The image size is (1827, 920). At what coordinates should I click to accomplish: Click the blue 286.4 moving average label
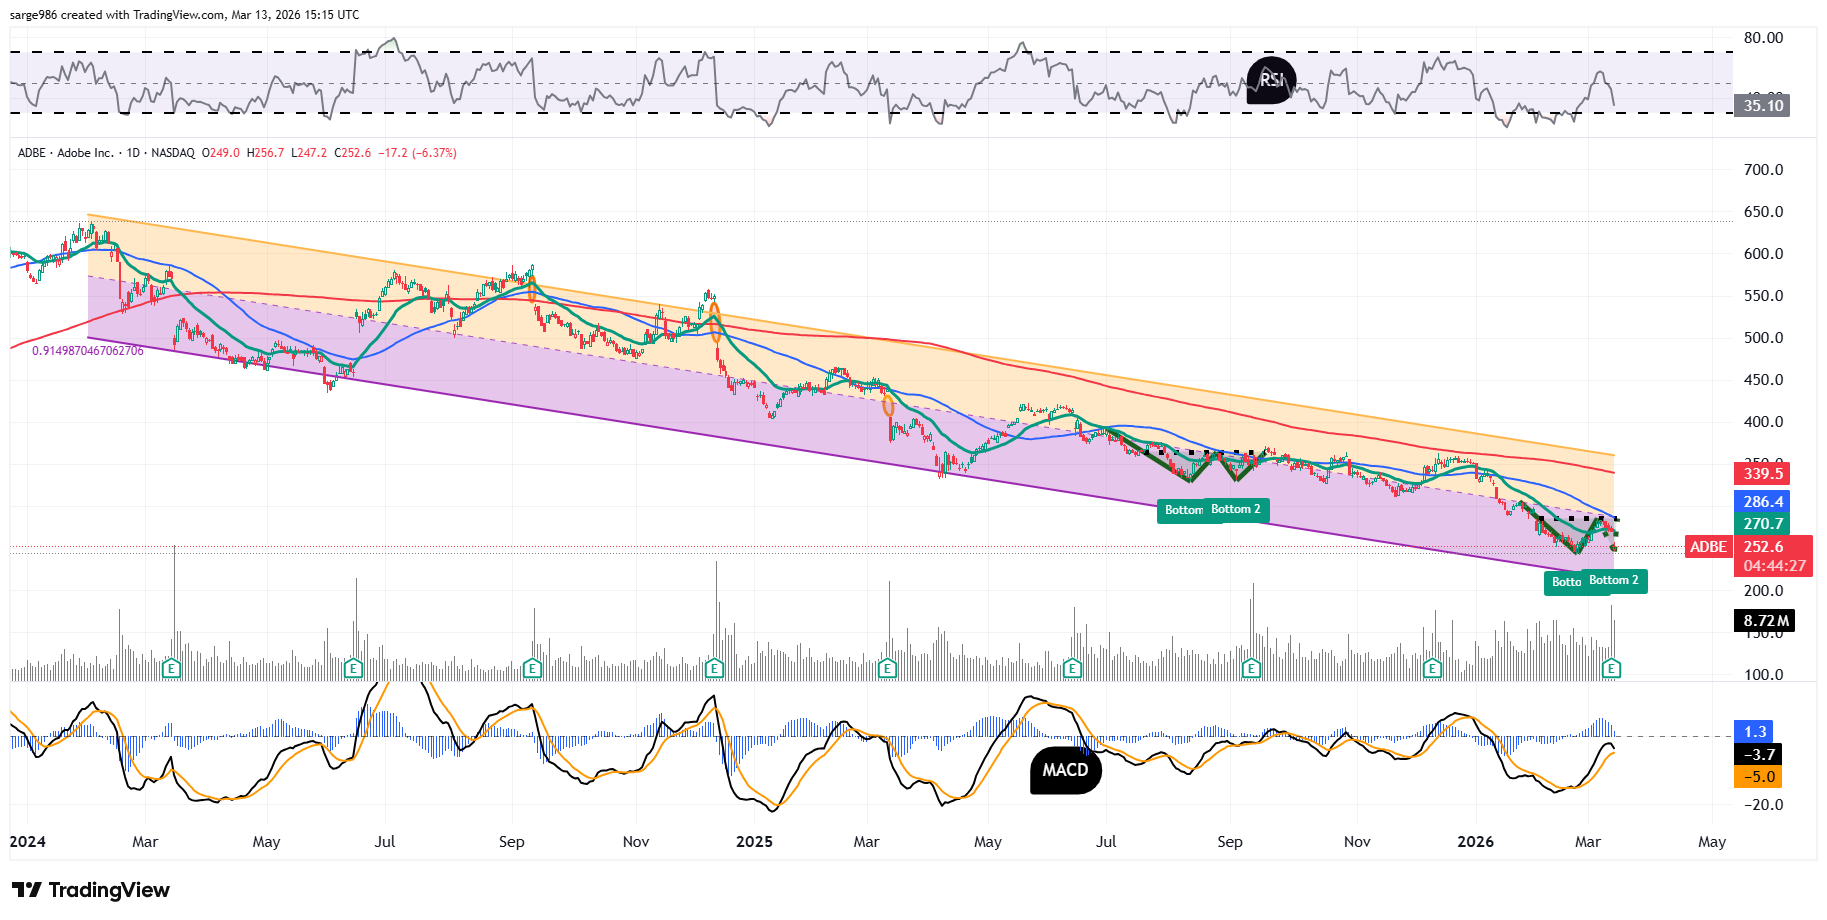point(1761,502)
